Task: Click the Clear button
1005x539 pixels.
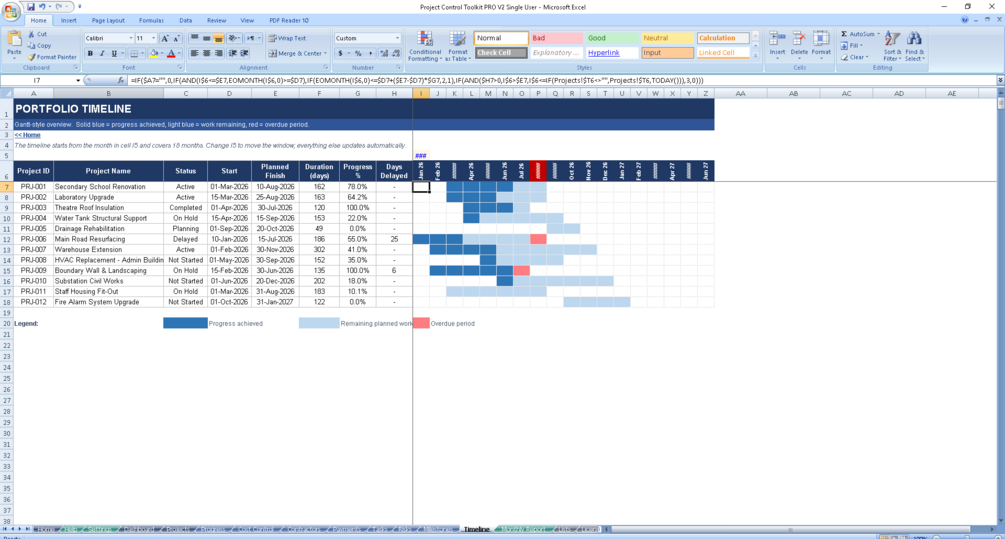Action: coord(854,57)
